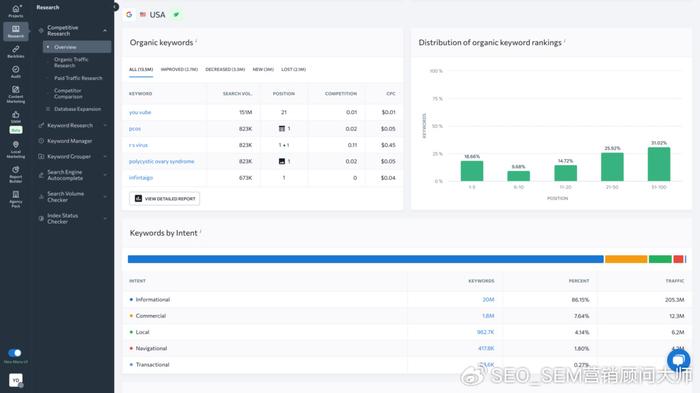700x393 pixels.
Task: Open Competitor Comparison
Action: coord(68,93)
